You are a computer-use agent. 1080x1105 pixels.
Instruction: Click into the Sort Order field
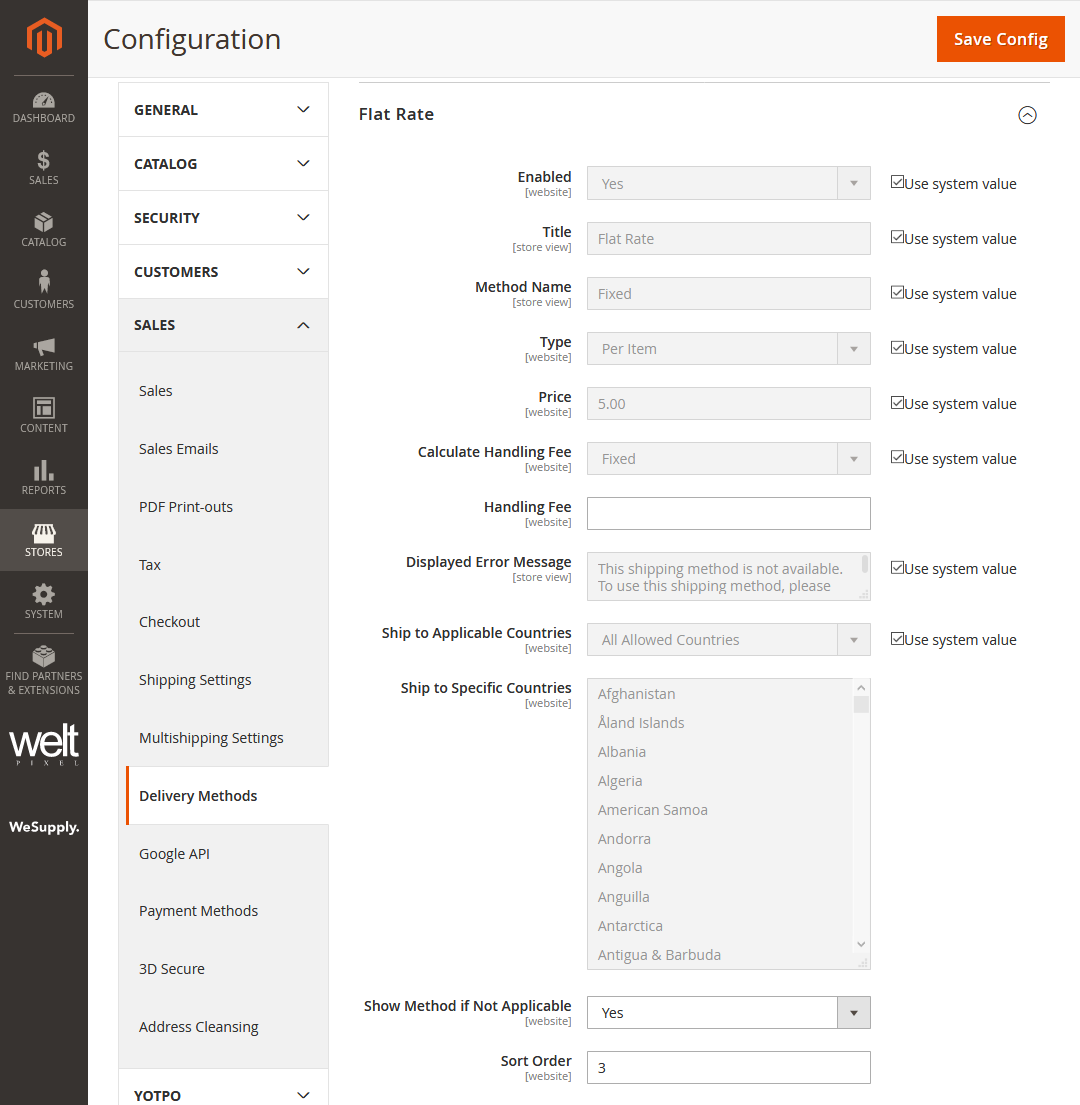(728, 1068)
